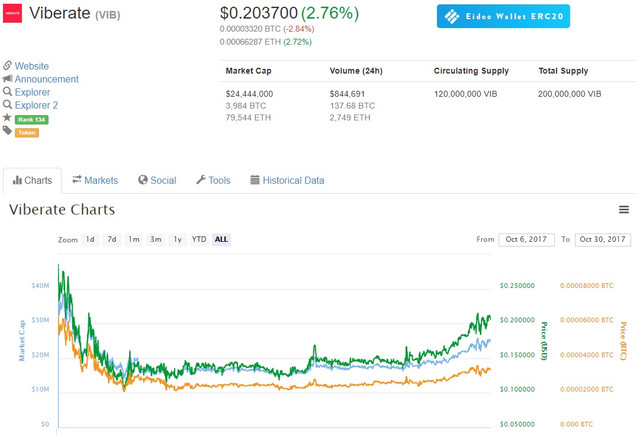Screen dimensions: 640x435
Task: Click the Volume (24h) column header
Action: tap(356, 71)
